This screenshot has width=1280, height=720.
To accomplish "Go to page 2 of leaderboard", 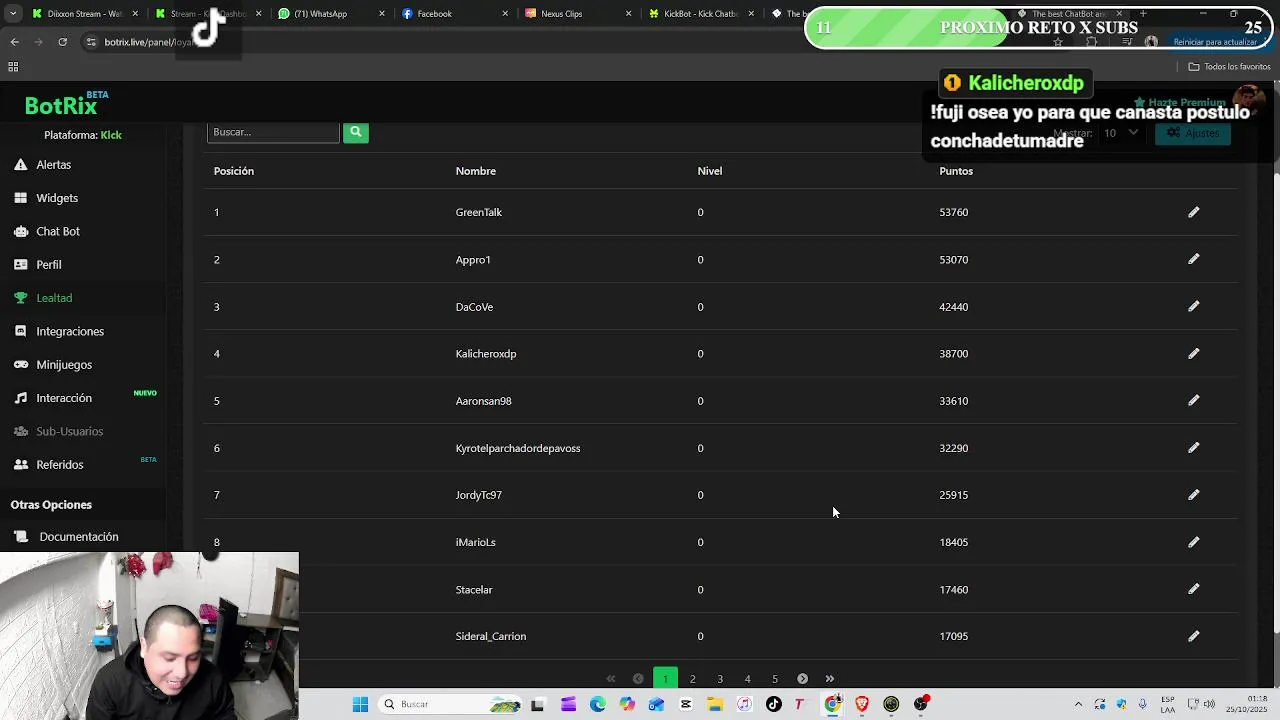I will coord(692,679).
